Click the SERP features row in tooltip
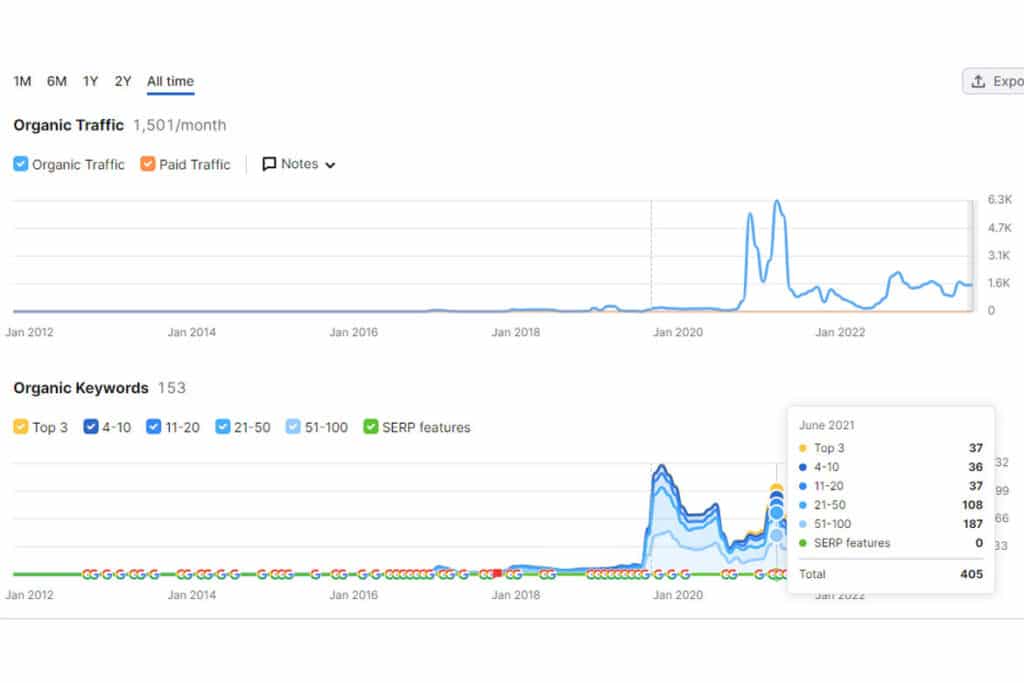This screenshot has height=683, width=1024. pyautogui.click(x=891, y=543)
